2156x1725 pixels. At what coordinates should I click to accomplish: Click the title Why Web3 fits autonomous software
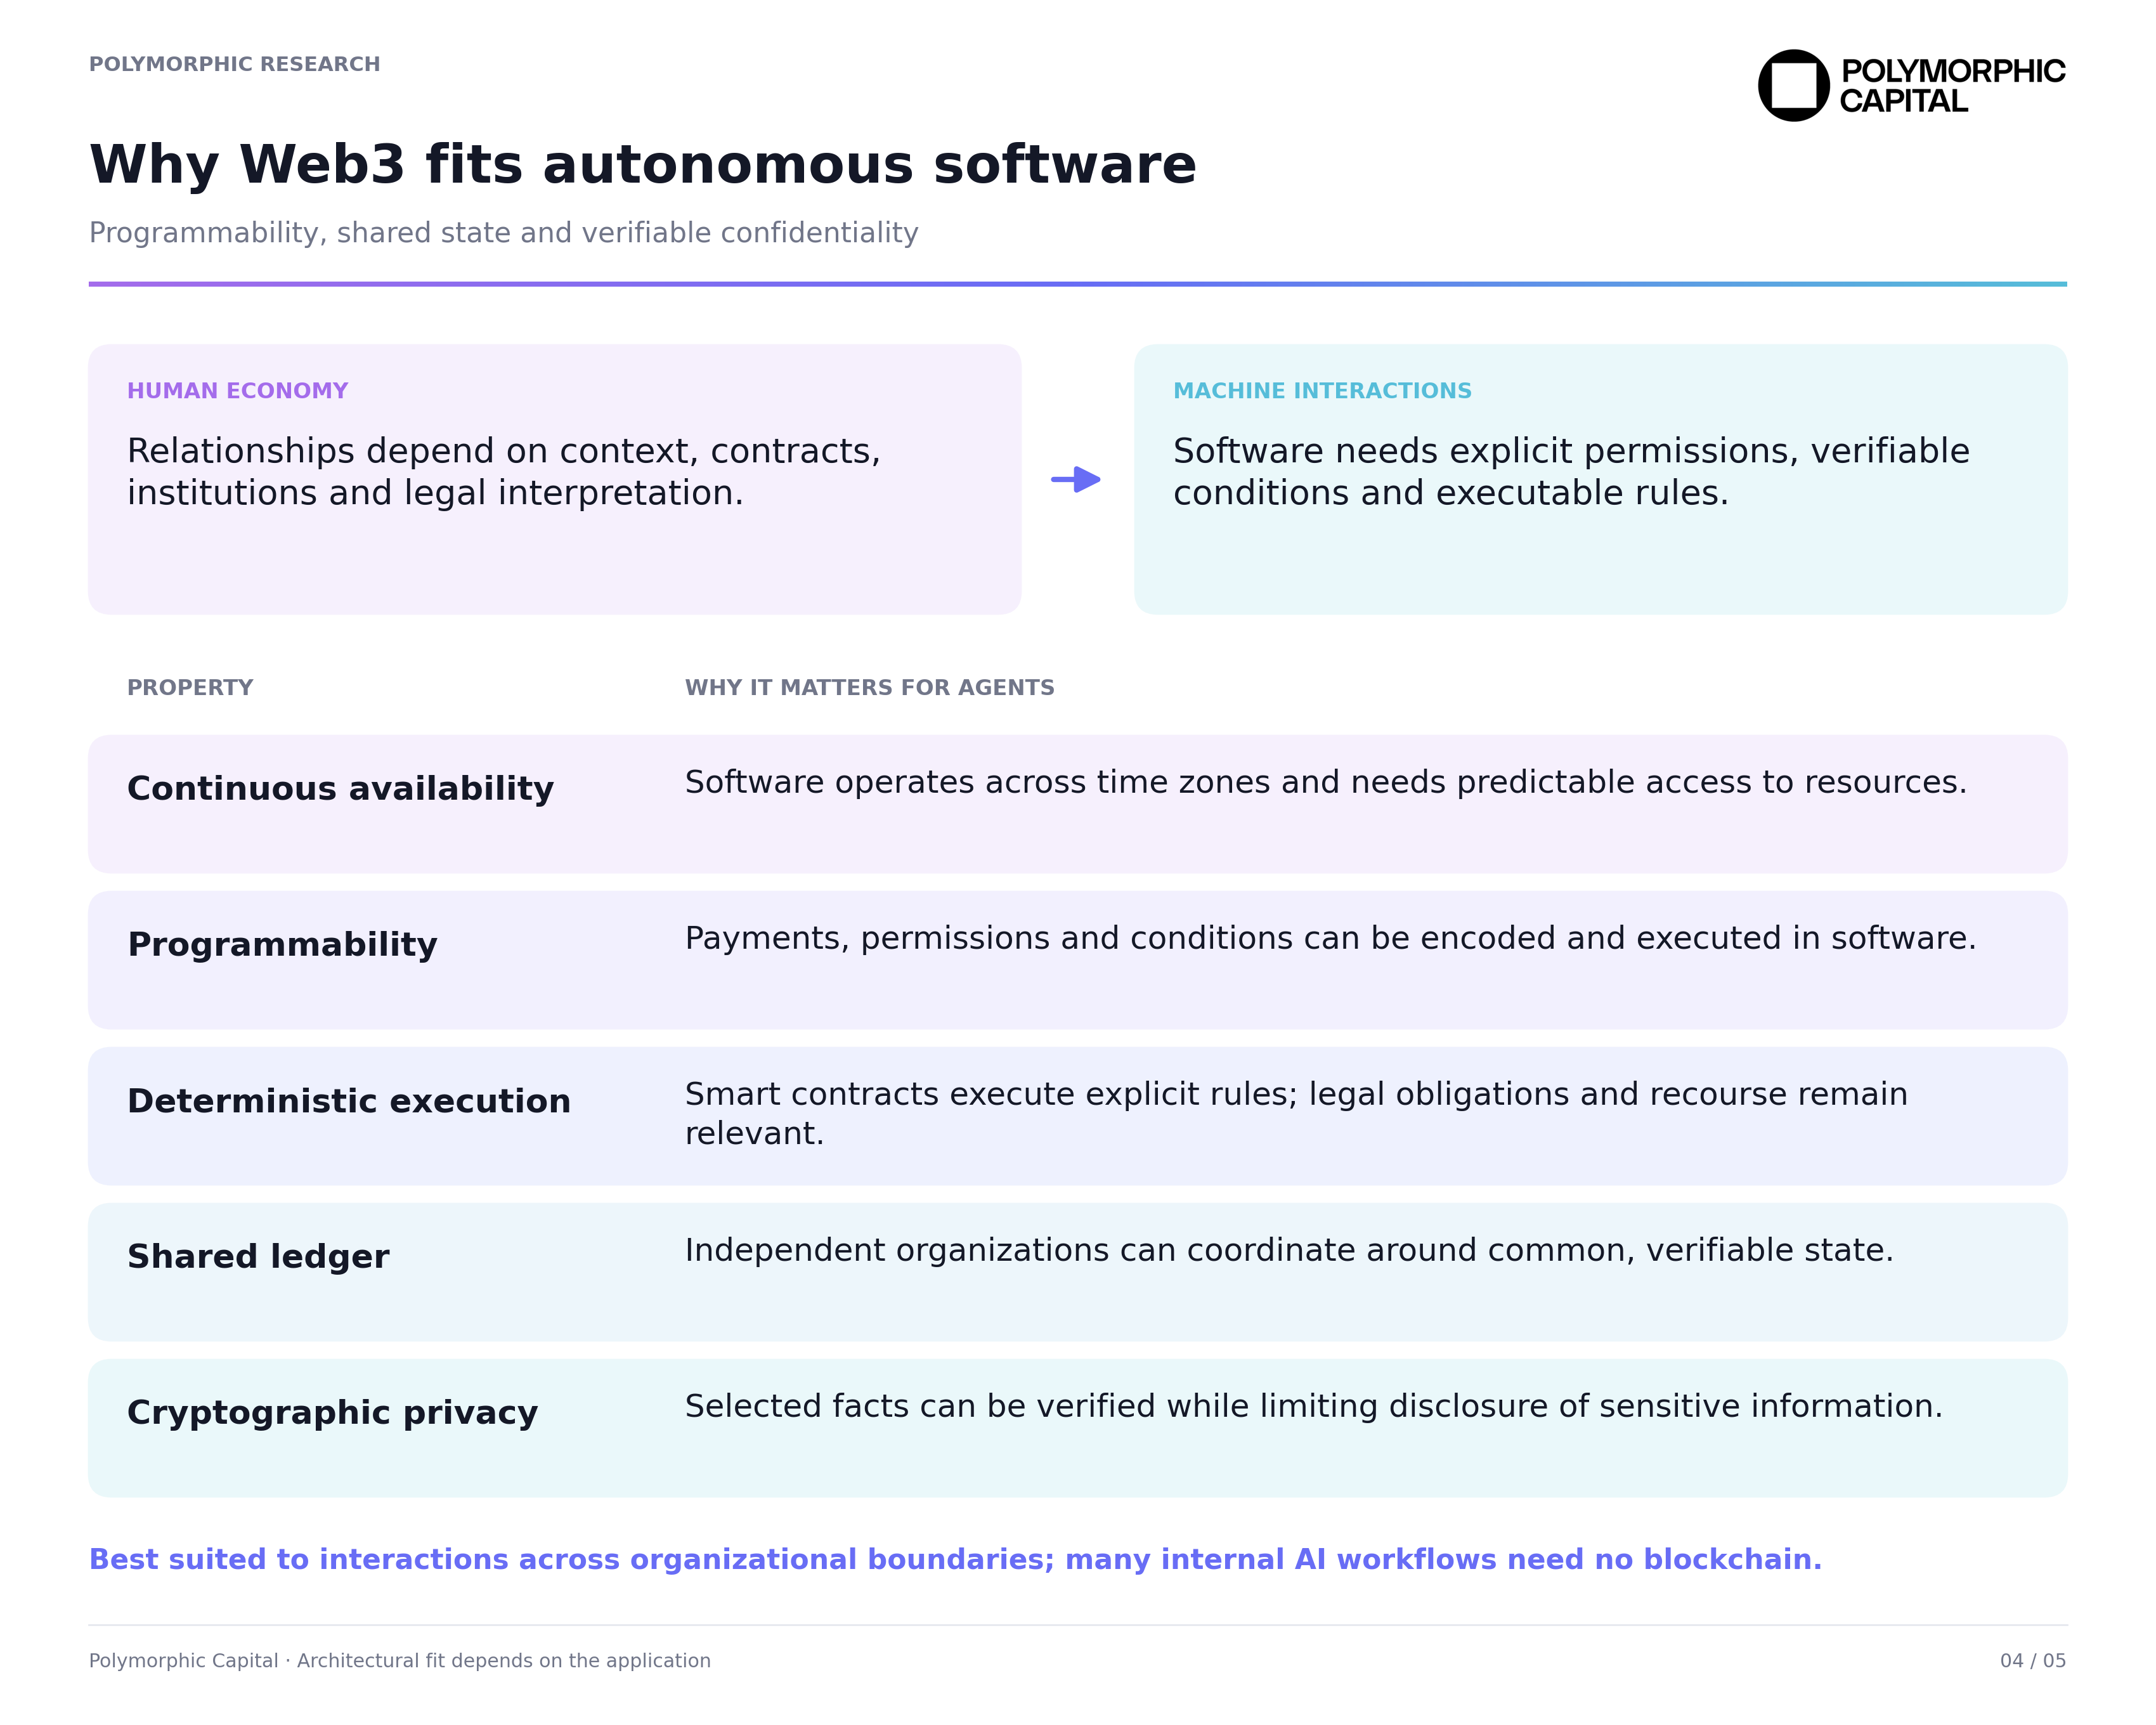pos(643,164)
